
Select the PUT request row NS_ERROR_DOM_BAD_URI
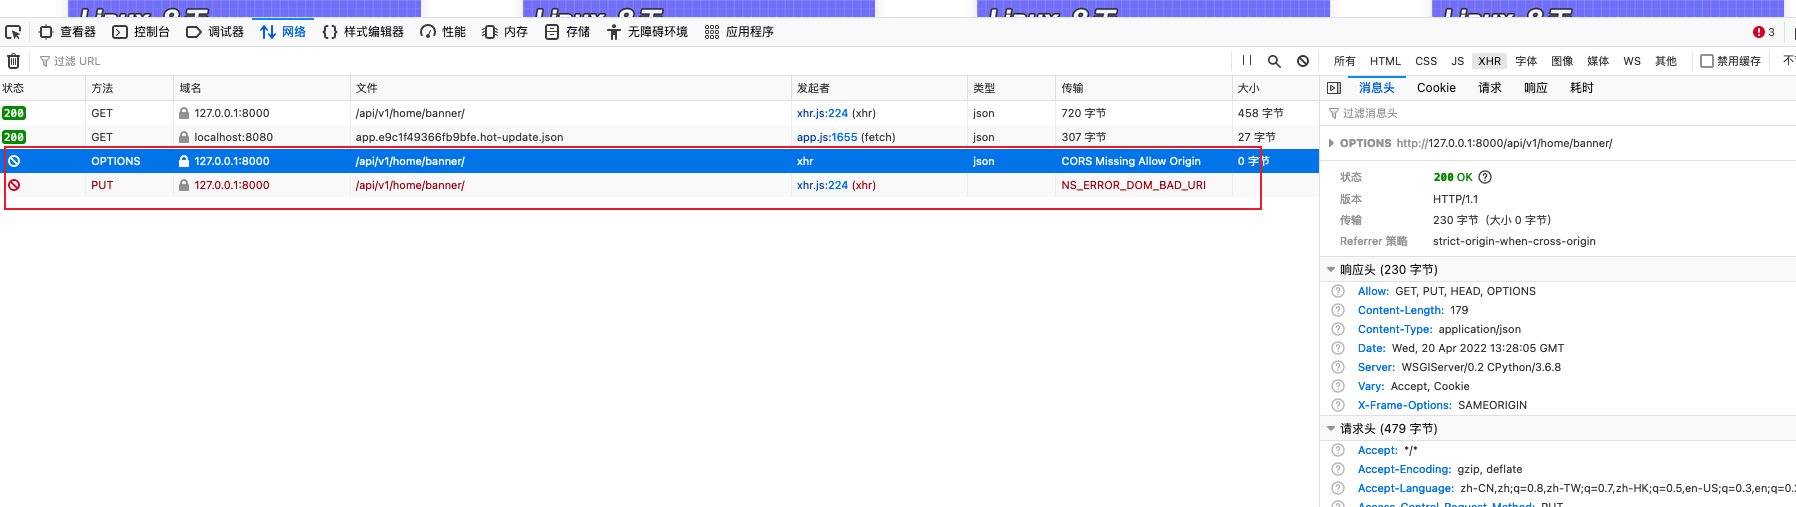coord(659,185)
